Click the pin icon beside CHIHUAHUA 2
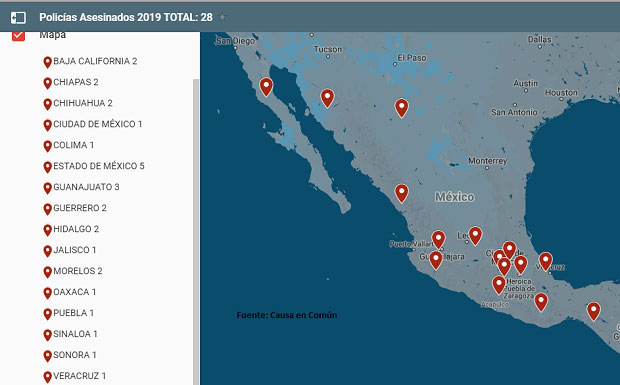620x385 pixels. [47, 104]
